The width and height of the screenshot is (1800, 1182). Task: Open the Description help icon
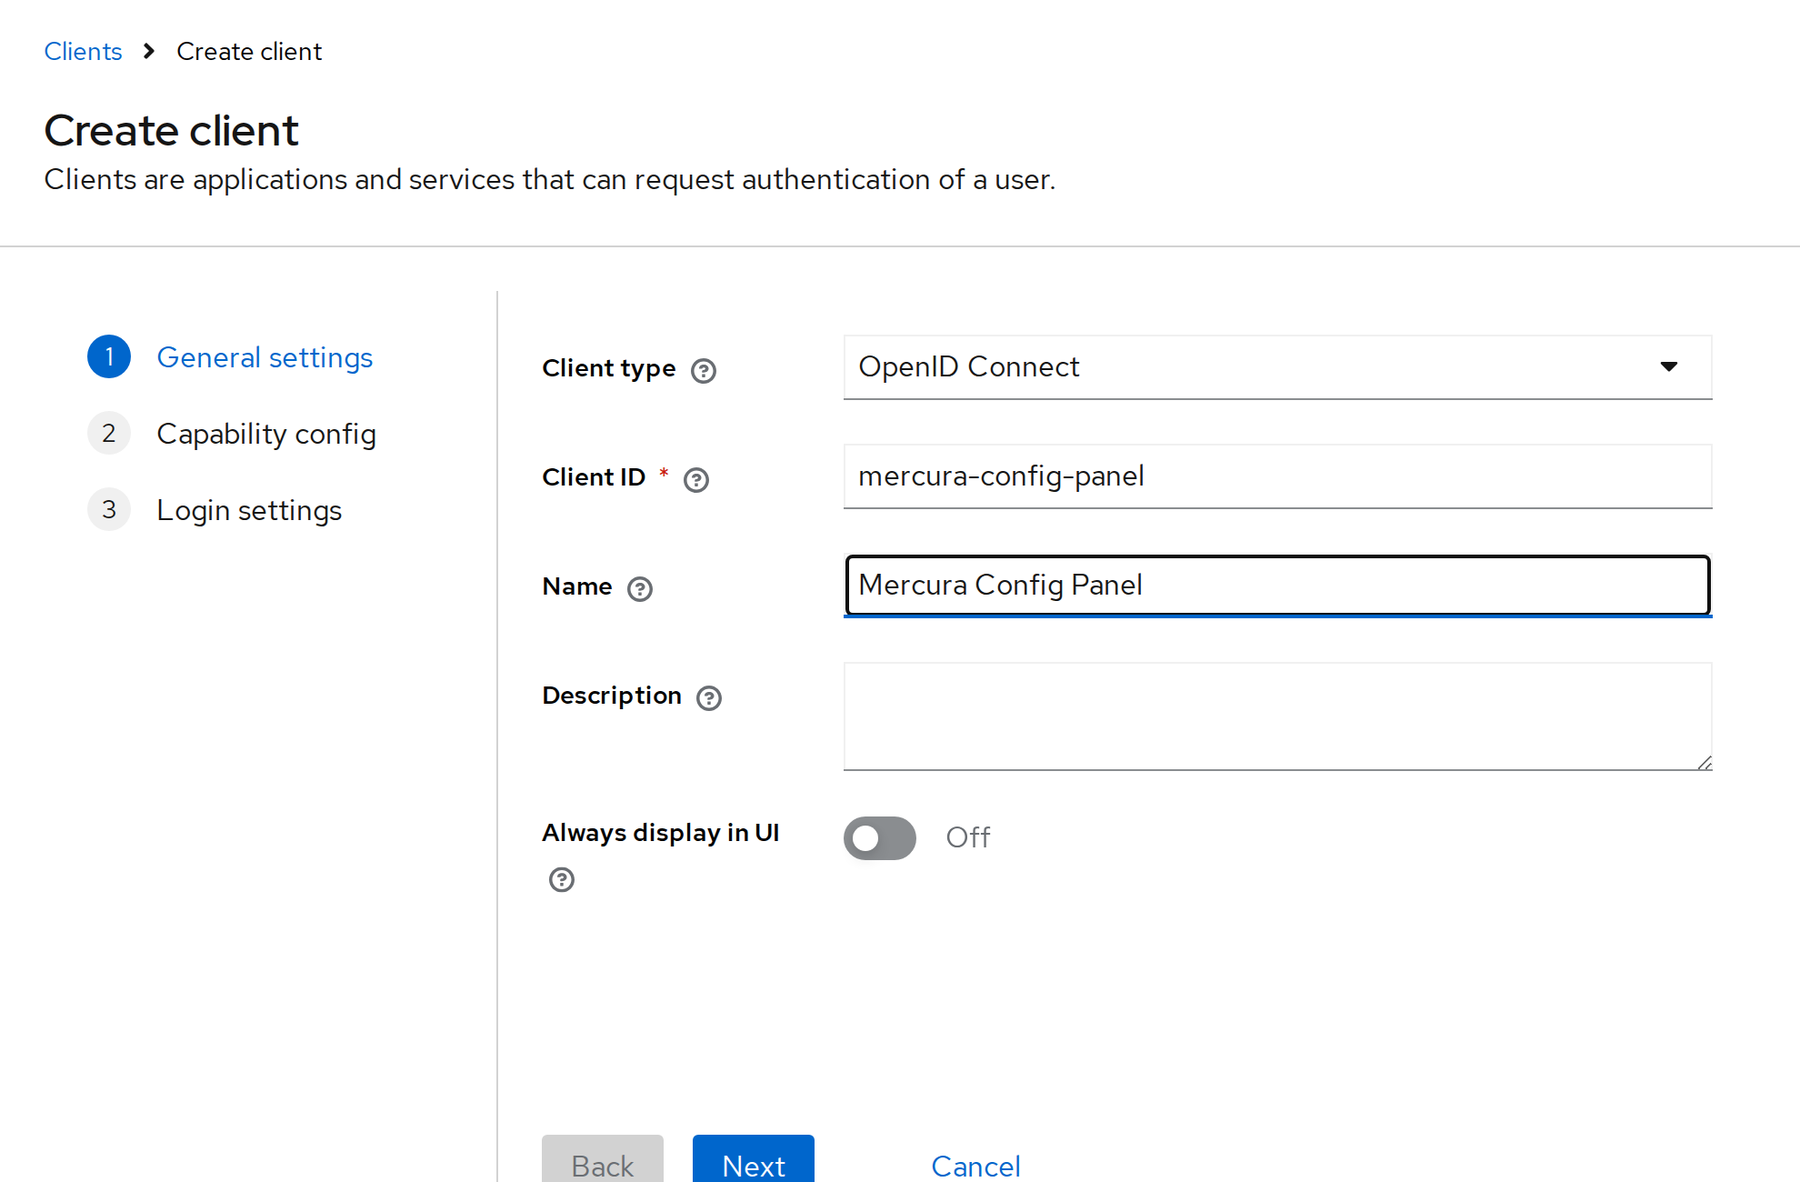pyautogui.click(x=709, y=698)
